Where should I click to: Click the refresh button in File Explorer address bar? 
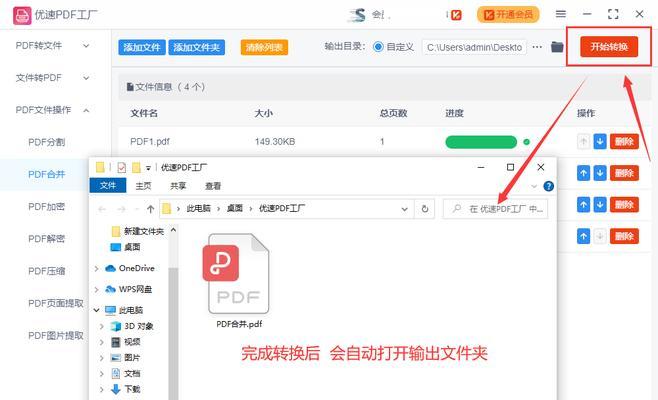pos(425,209)
